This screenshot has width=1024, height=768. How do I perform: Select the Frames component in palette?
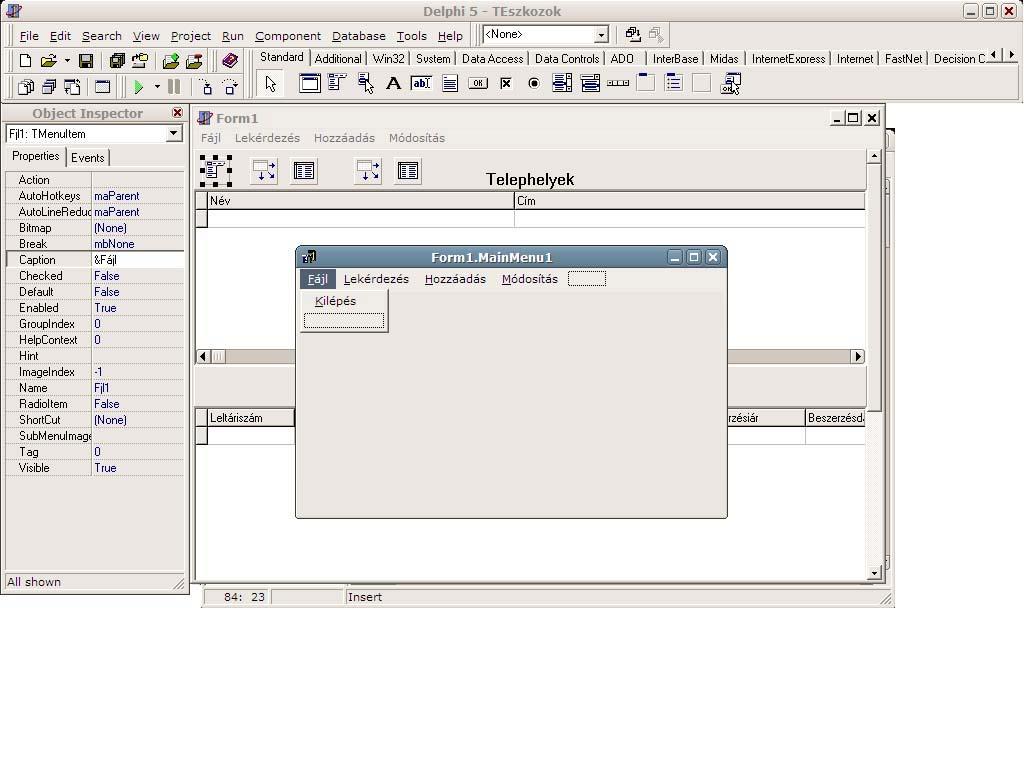(310, 83)
